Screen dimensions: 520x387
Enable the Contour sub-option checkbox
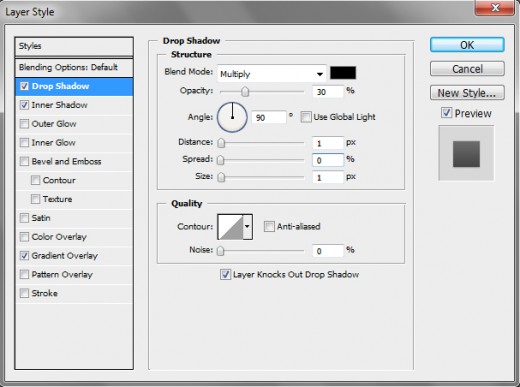35,180
